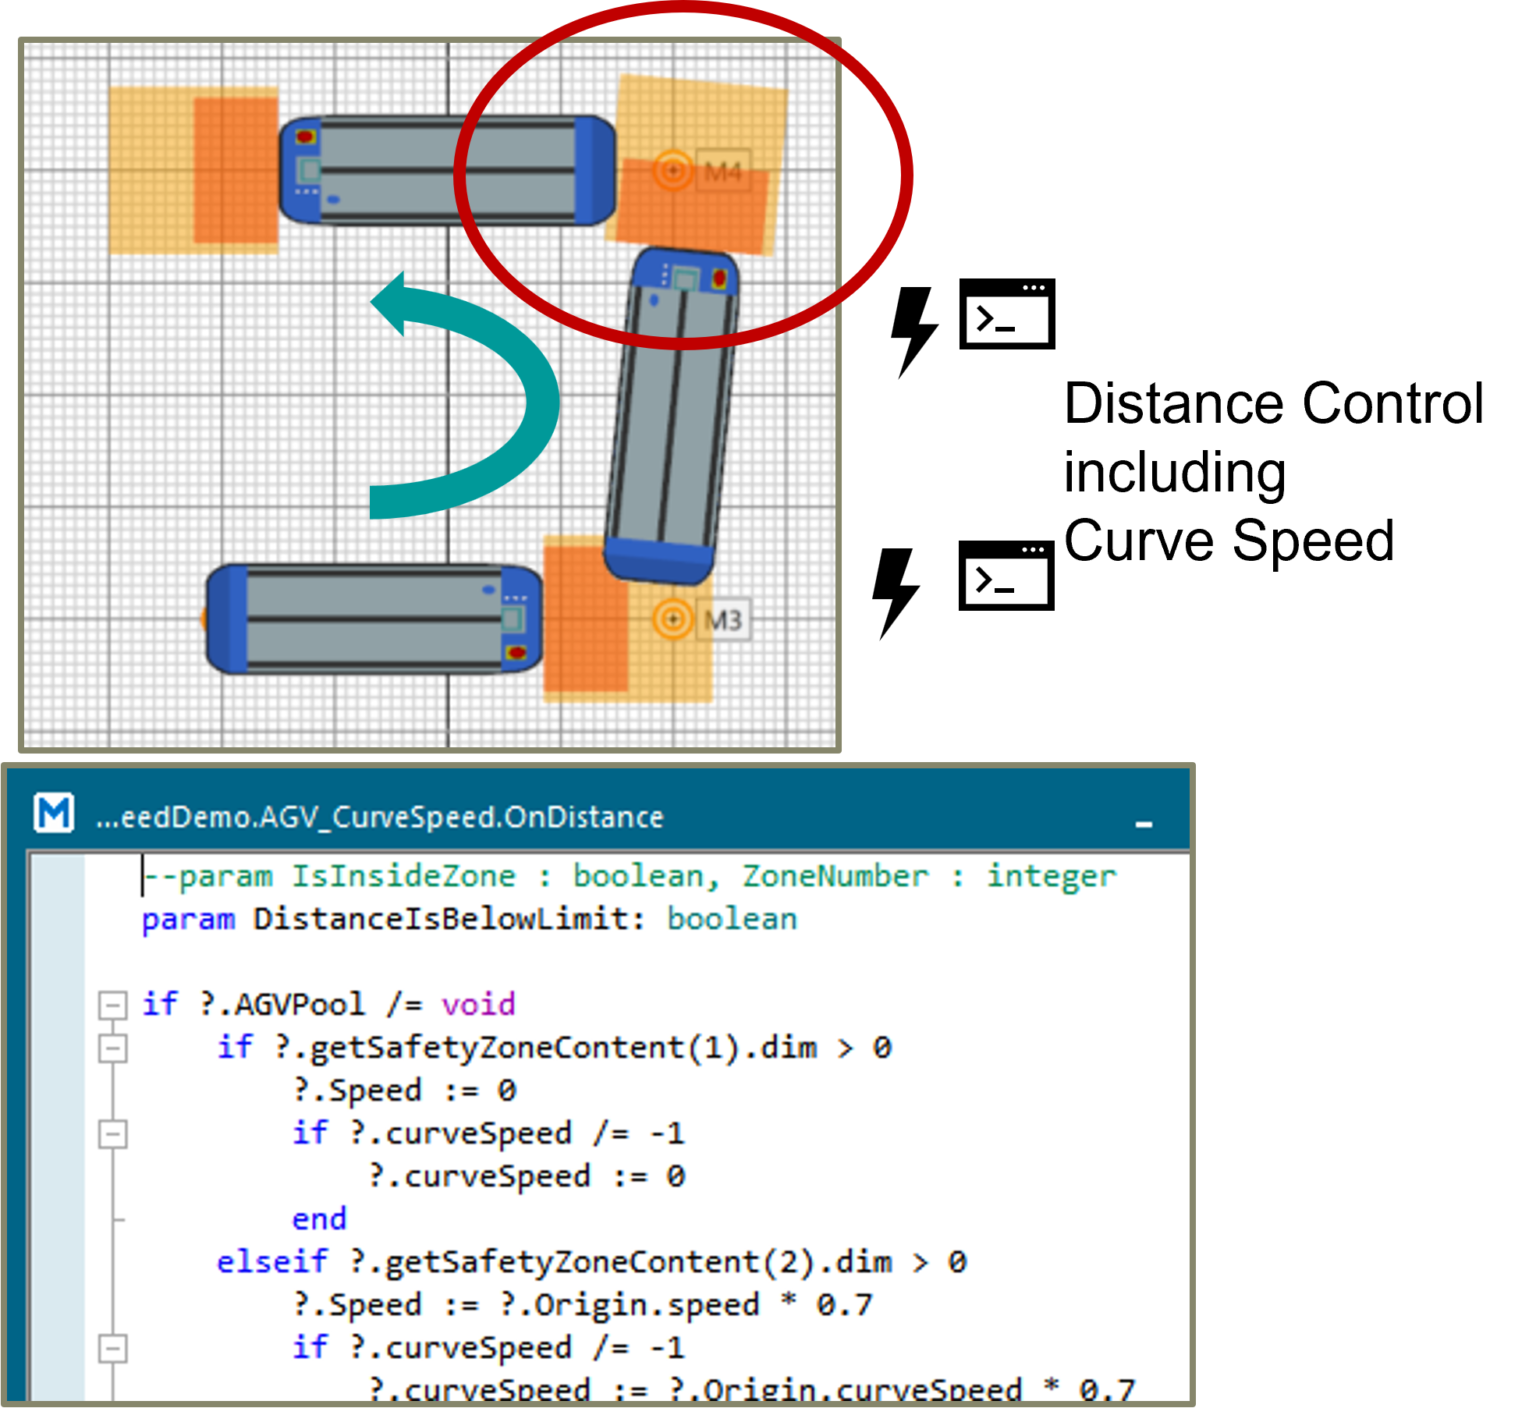Click the orange safety zone beside M3
The width and height of the screenshot is (1536, 1408).
tap(580, 640)
